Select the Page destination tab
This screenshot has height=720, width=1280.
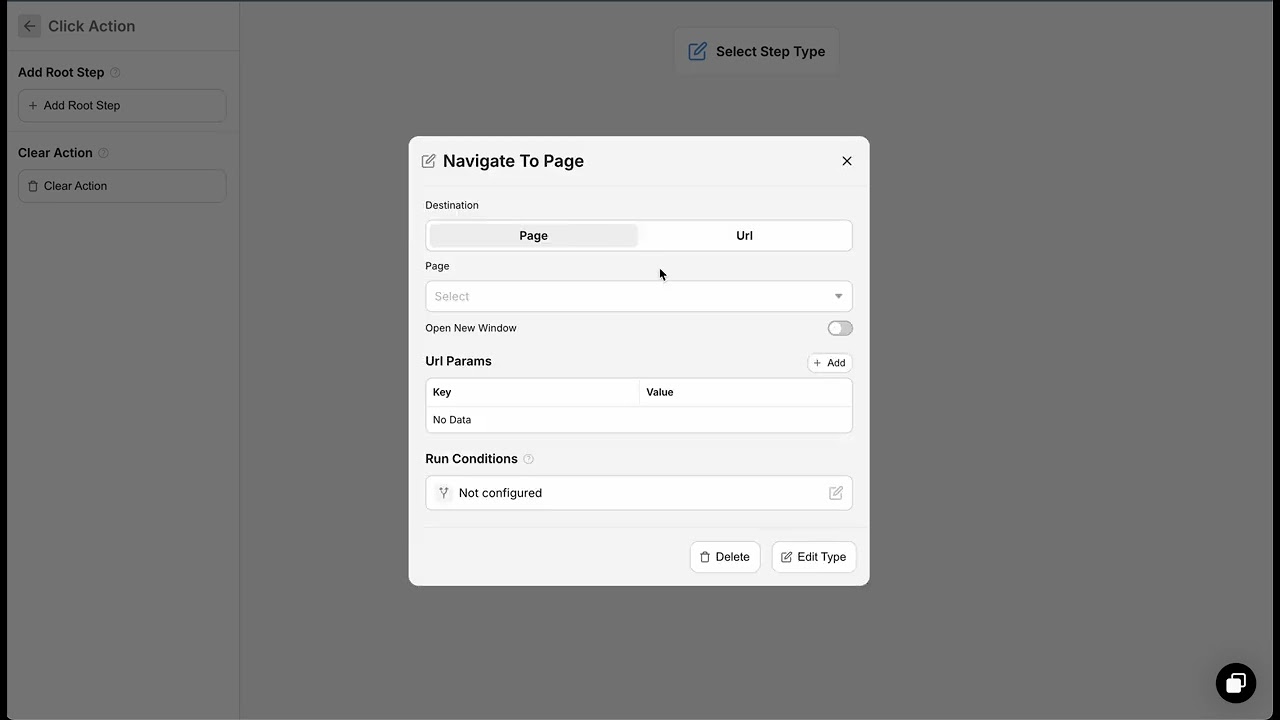pos(533,236)
